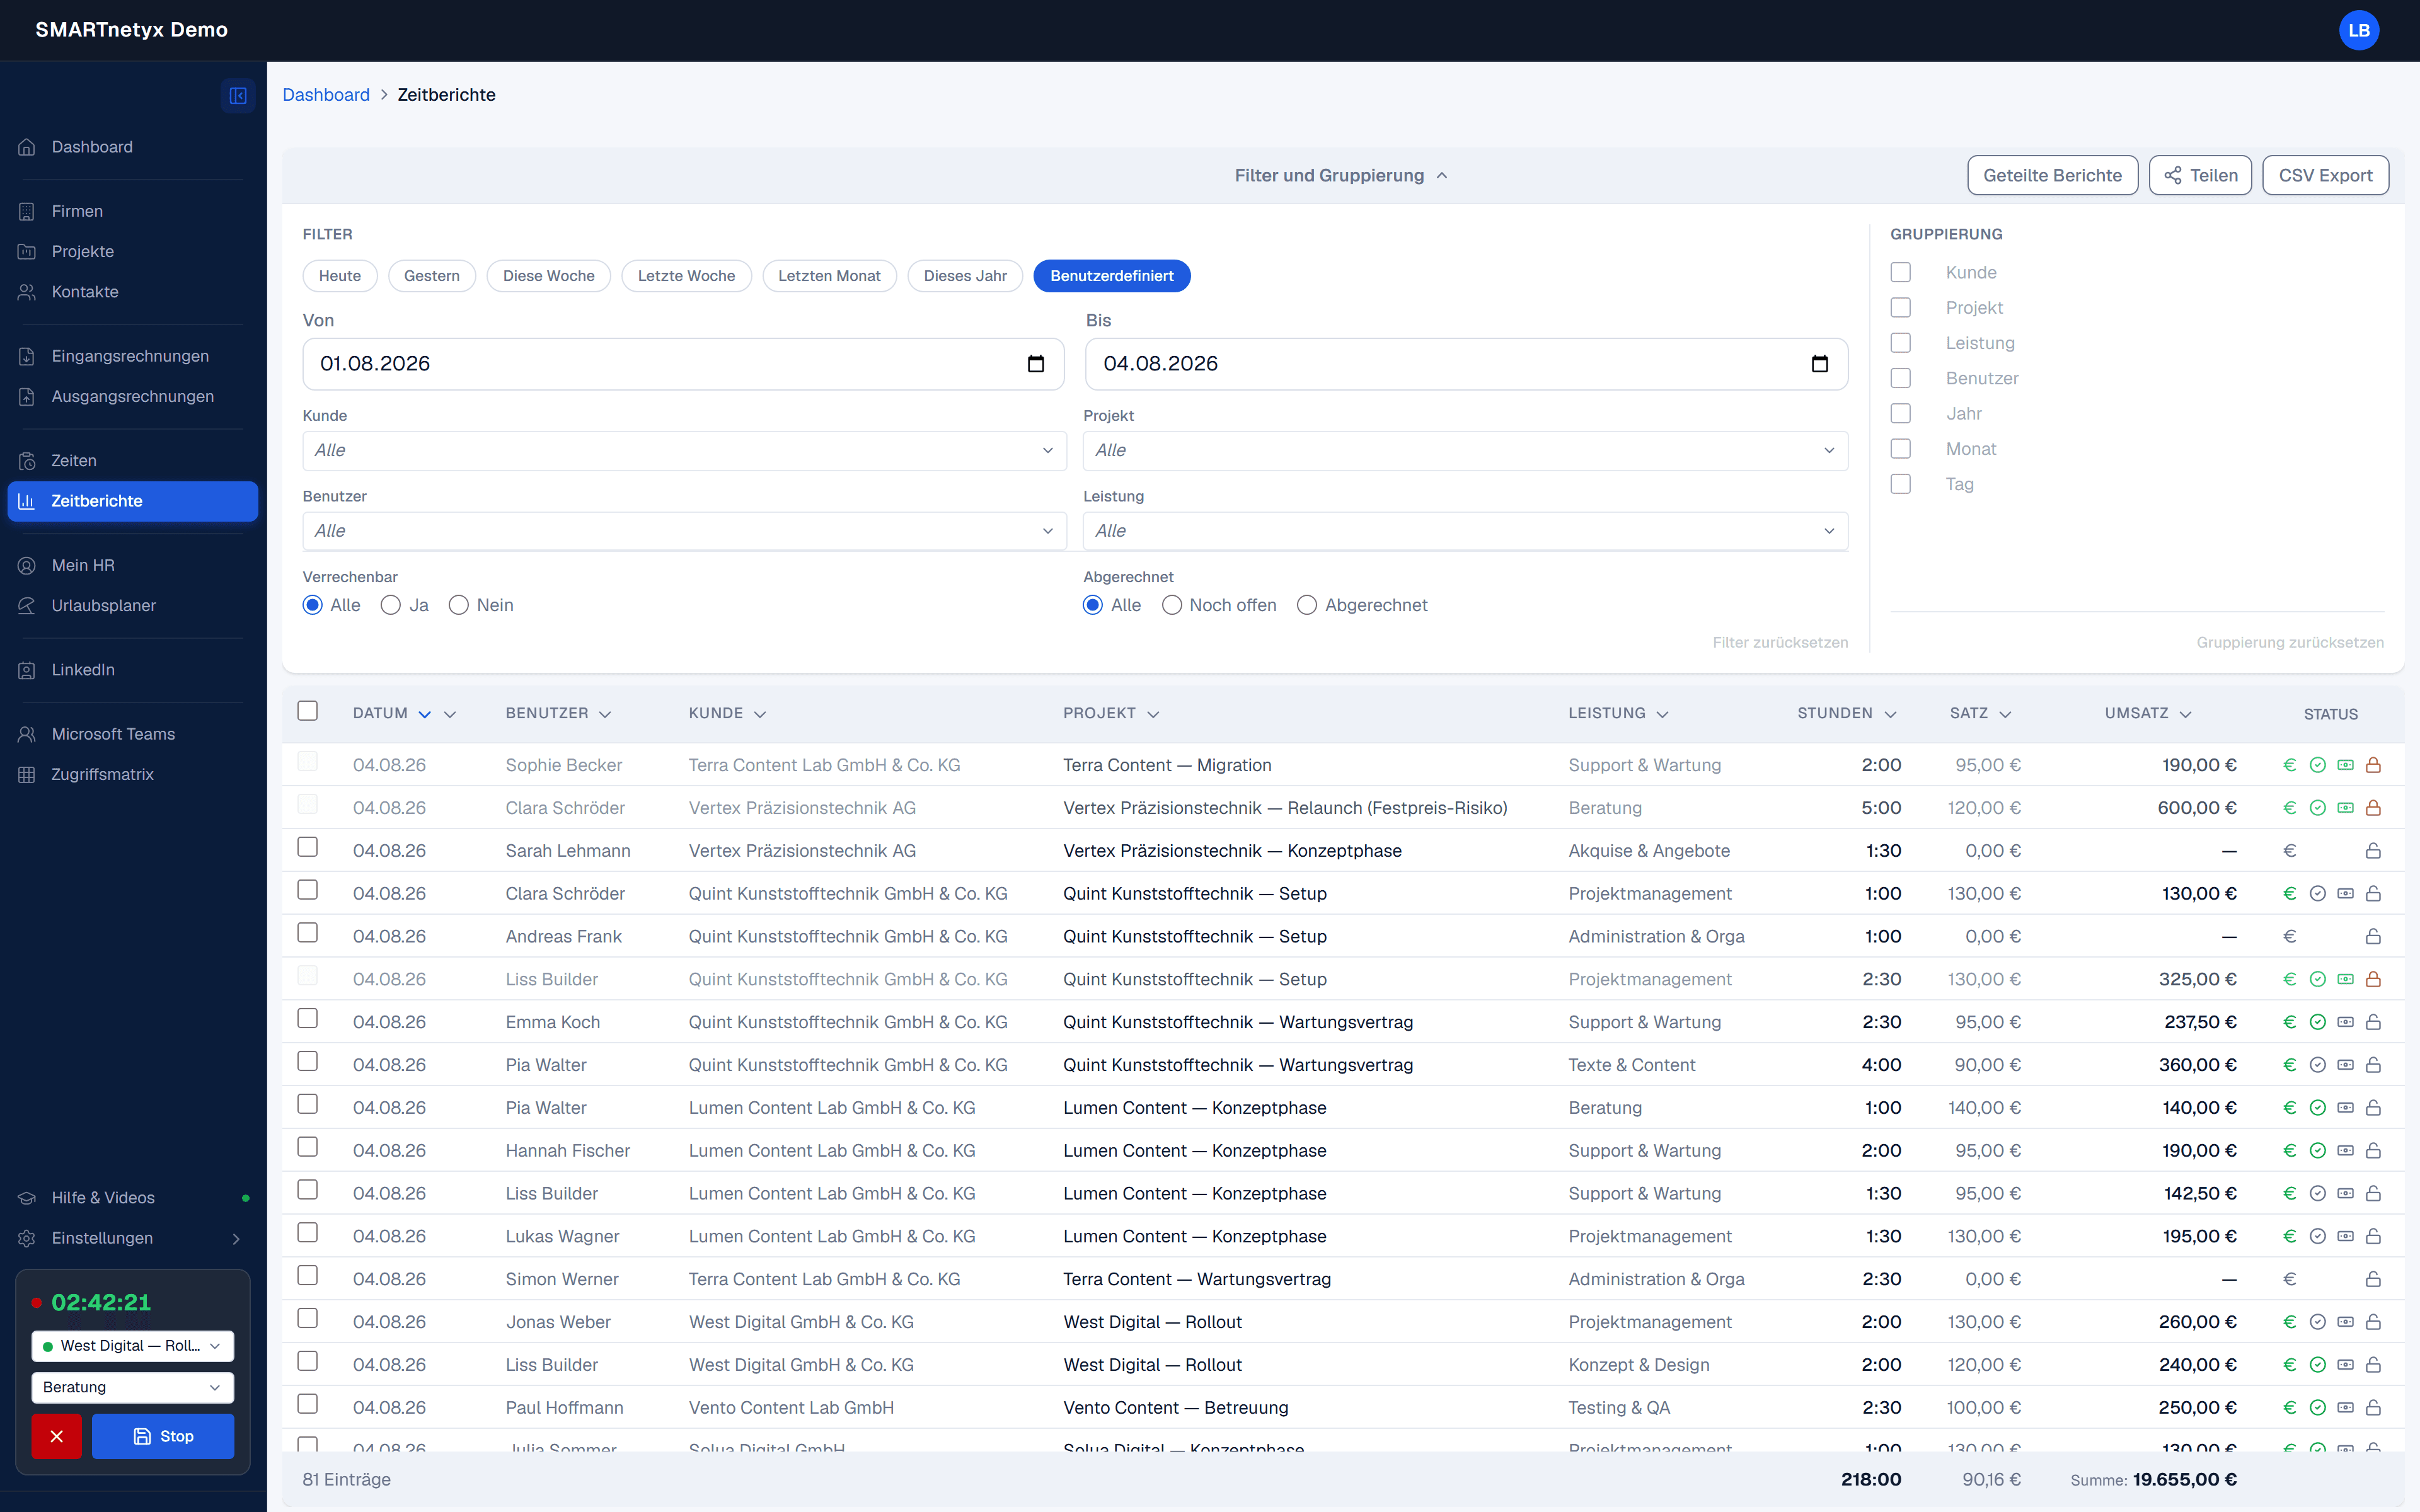Click the Urlaubsplaner icon

(x=27, y=605)
